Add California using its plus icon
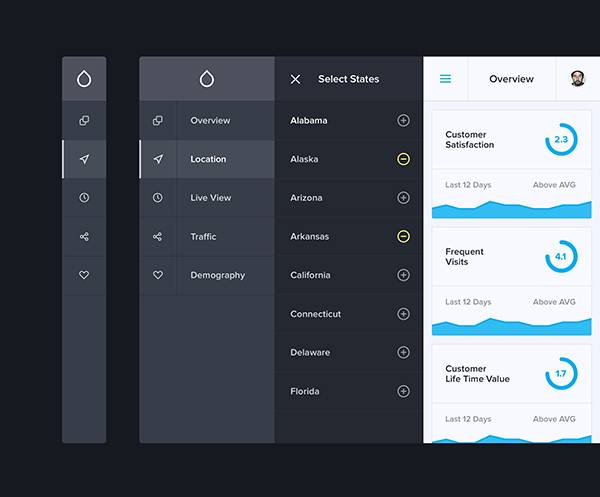Viewport: 600px width, 497px height. coord(403,275)
